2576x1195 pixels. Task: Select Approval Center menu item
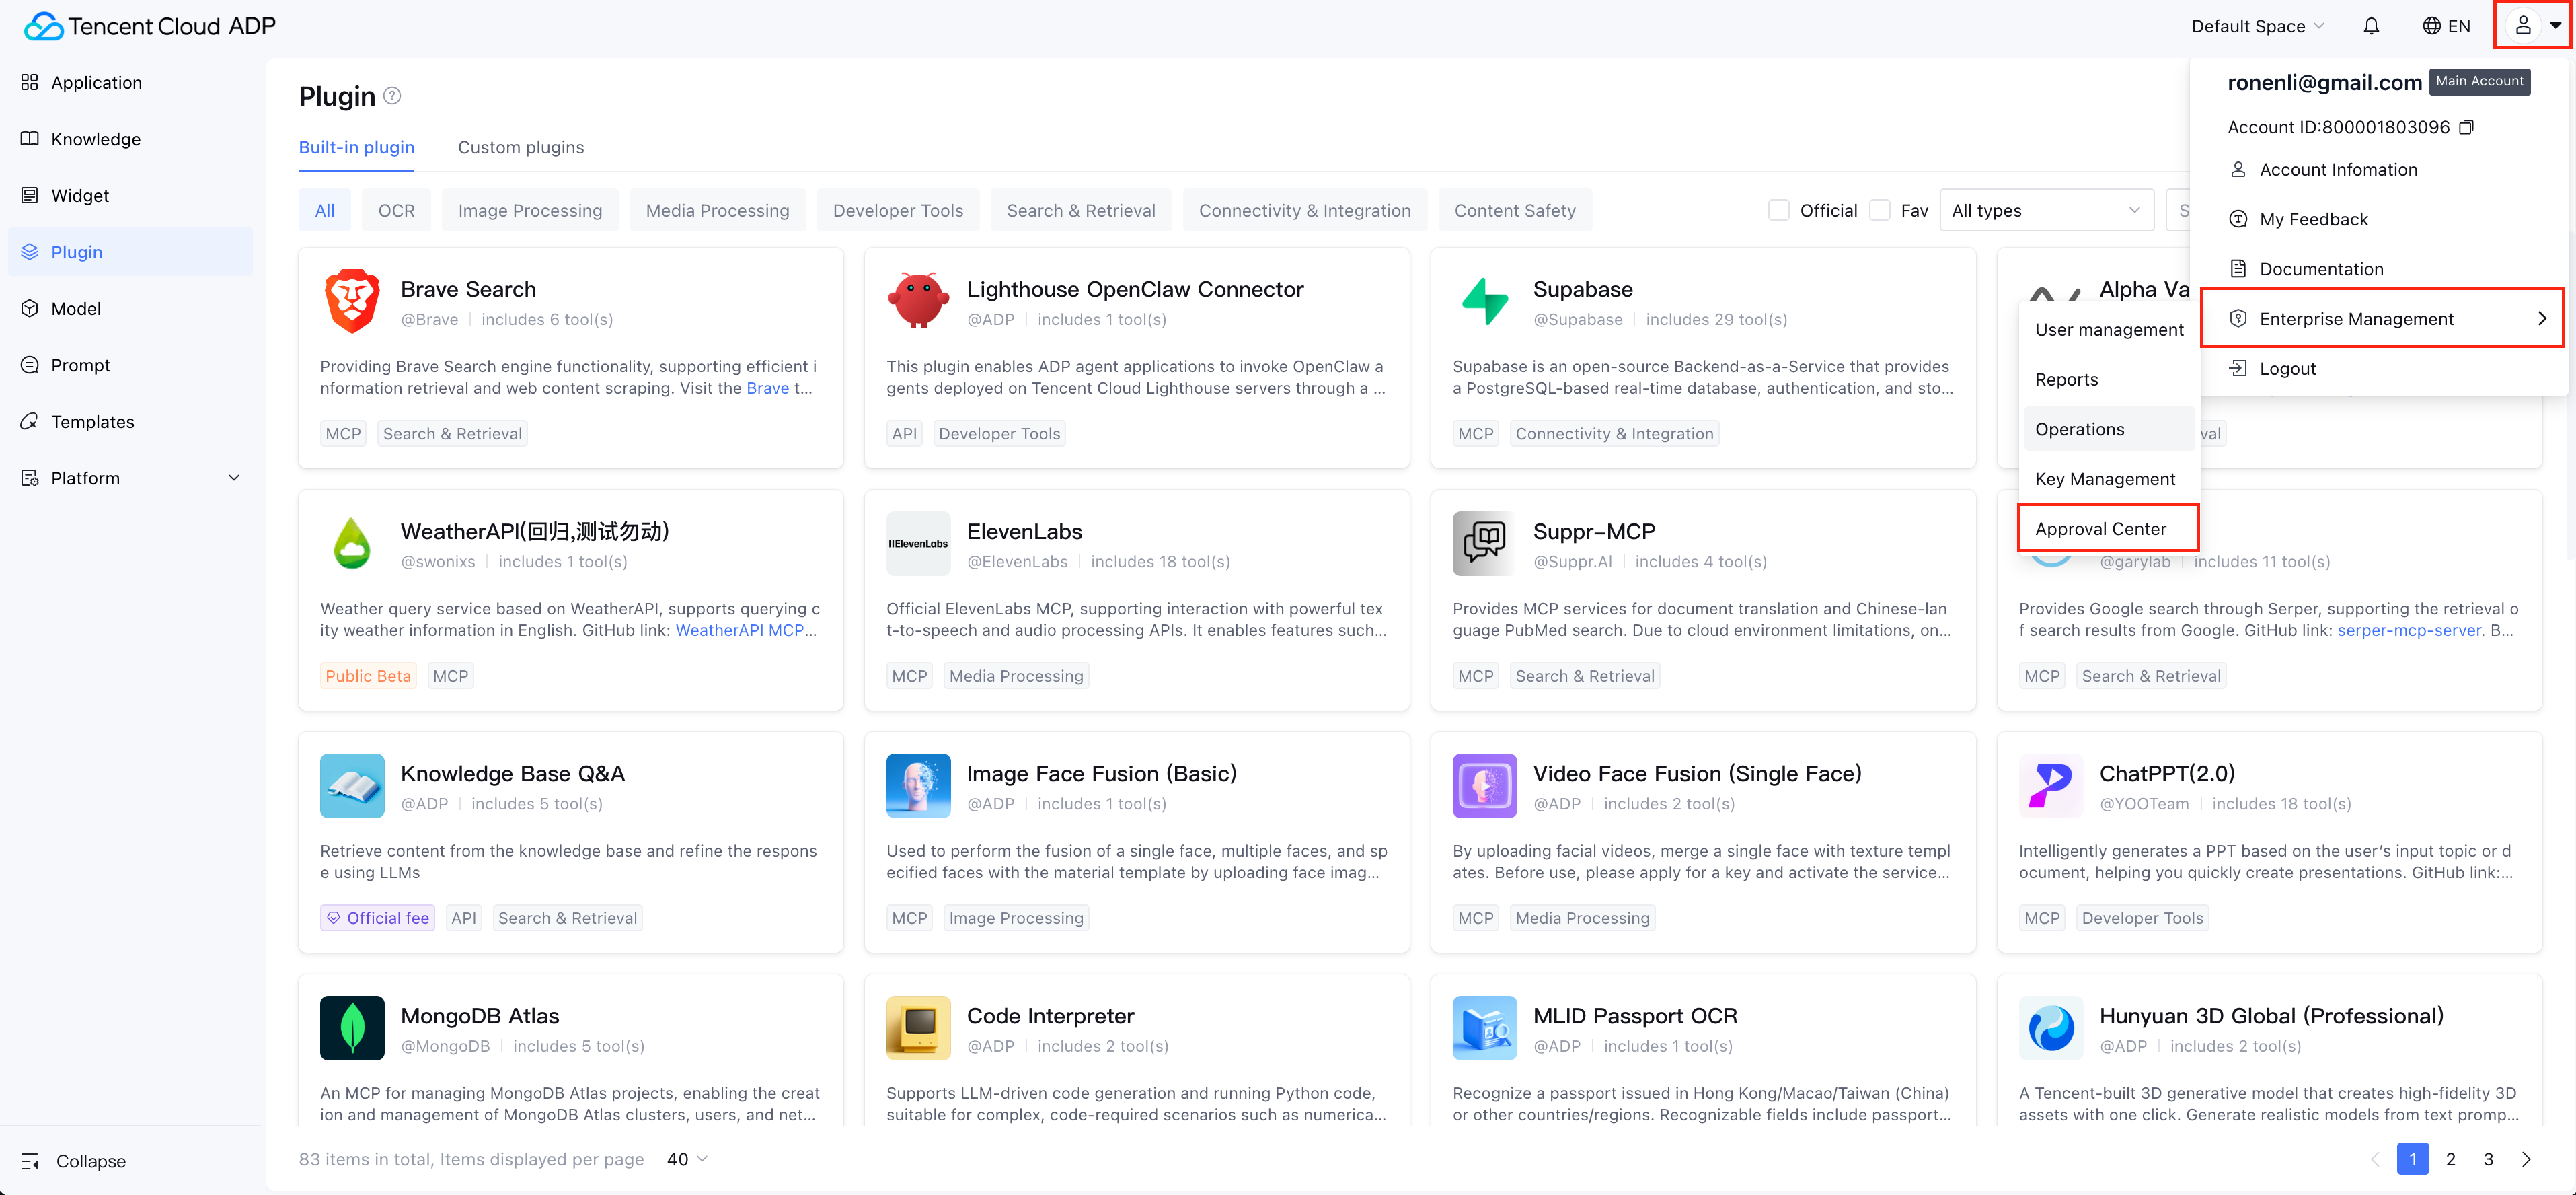click(x=2100, y=528)
